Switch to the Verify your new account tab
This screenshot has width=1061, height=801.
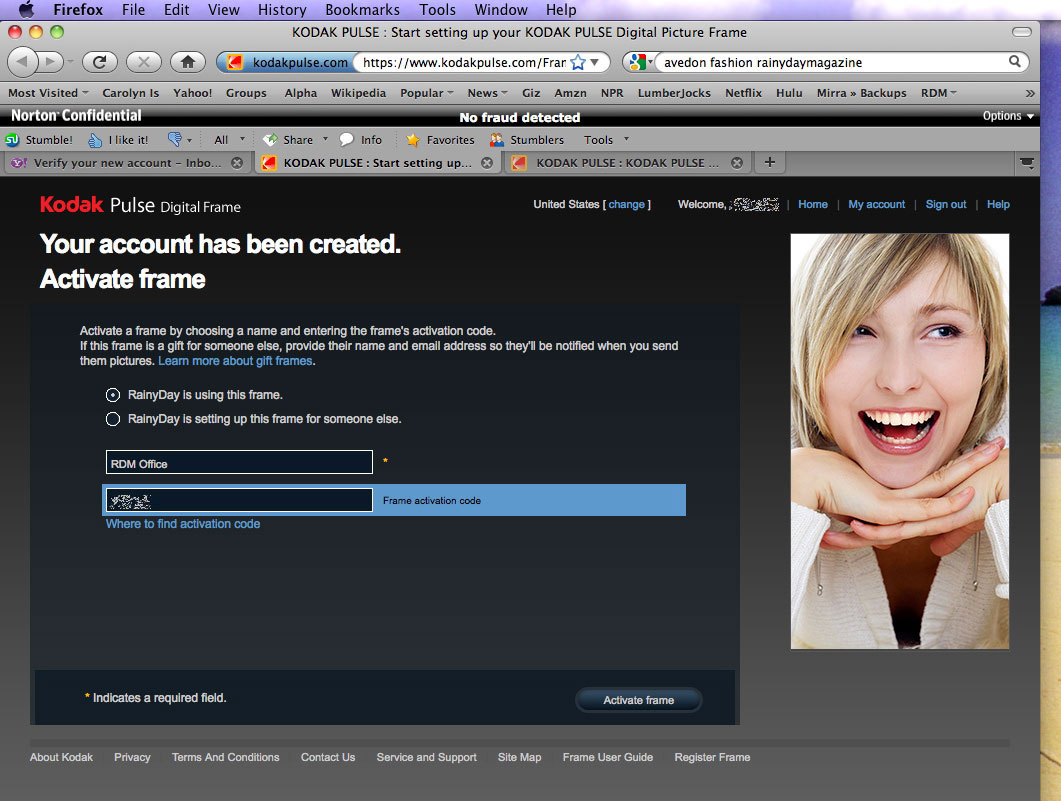click(x=127, y=163)
